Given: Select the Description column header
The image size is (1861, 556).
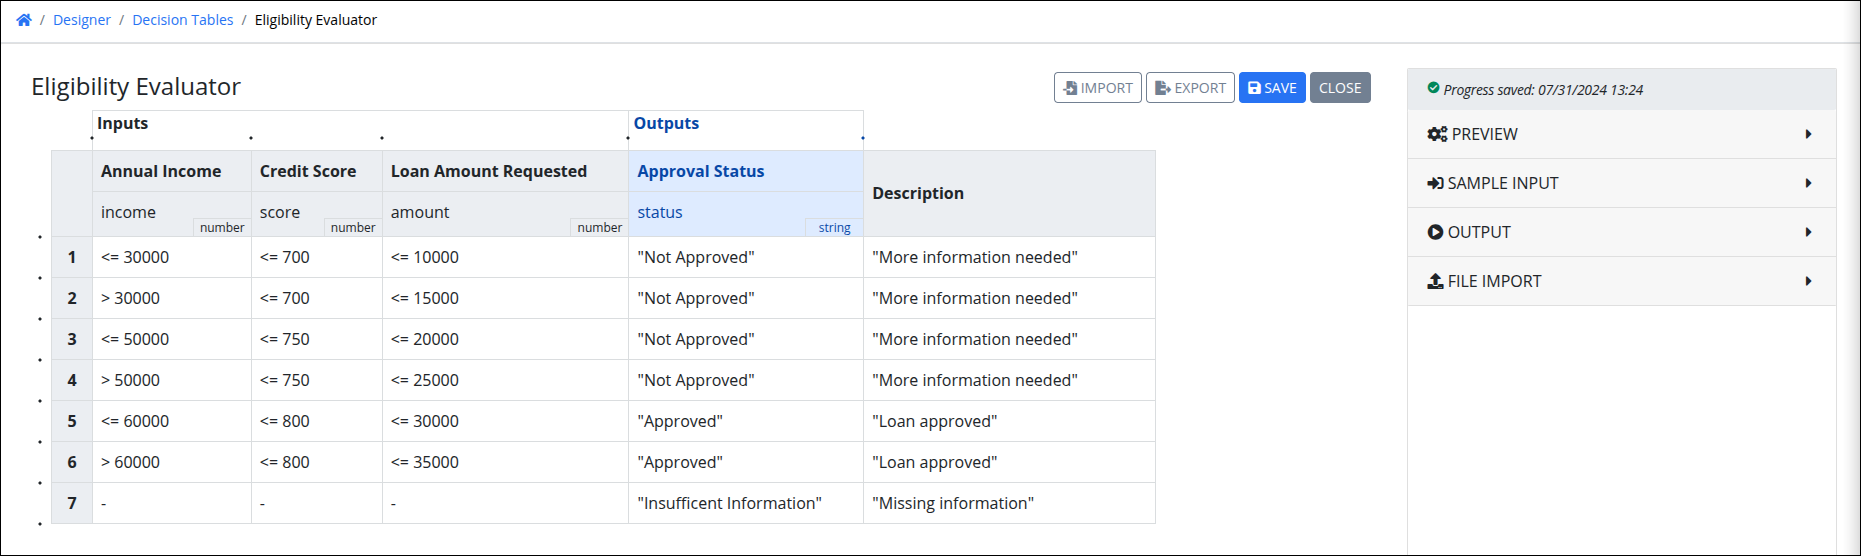Looking at the screenshot, I should [1009, 193].
